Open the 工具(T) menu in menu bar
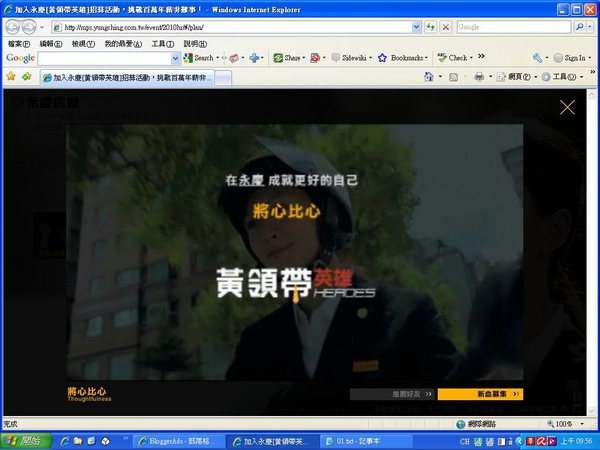The height and width of the screenshot is (450, 600). [163, 44]
